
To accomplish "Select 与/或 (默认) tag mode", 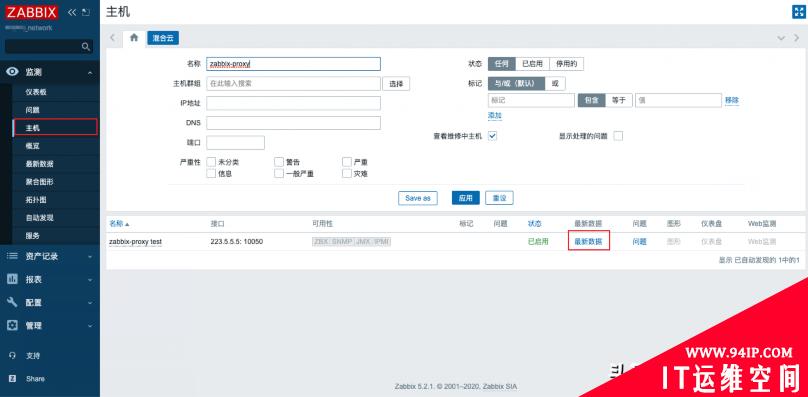I will pyautogui.click(x=516, y=84).
